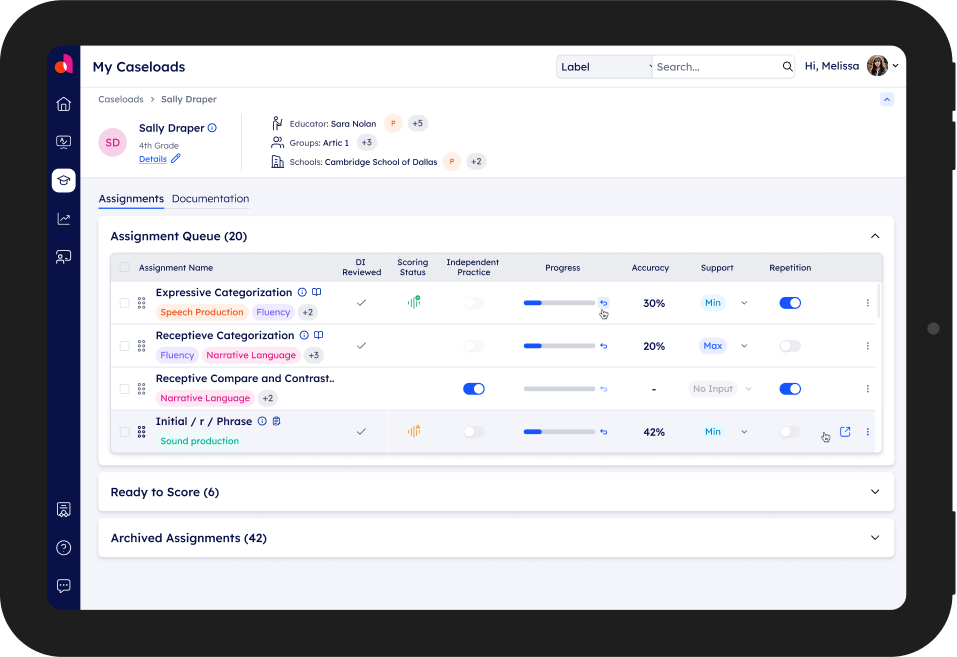Click the Caseloads breadcrumb link
Viewport: 957px width, 657px height.
[120, 100]
